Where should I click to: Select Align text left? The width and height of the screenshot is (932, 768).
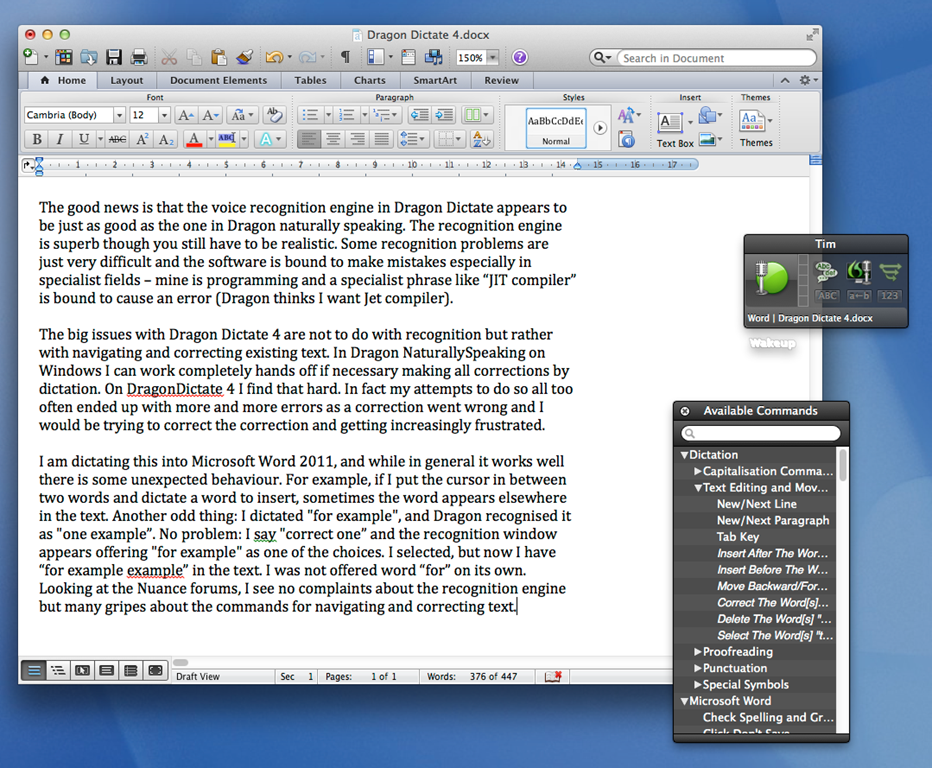pyautogui.click(x=309, y=140)
